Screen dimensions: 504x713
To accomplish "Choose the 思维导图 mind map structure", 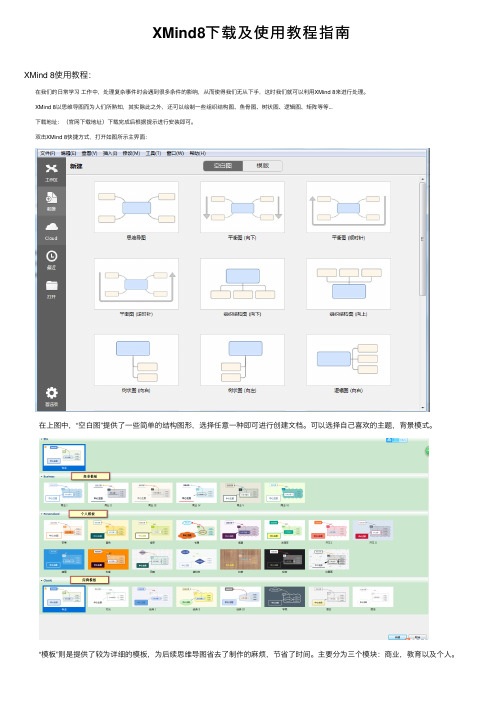I will (x=136, y=207).
